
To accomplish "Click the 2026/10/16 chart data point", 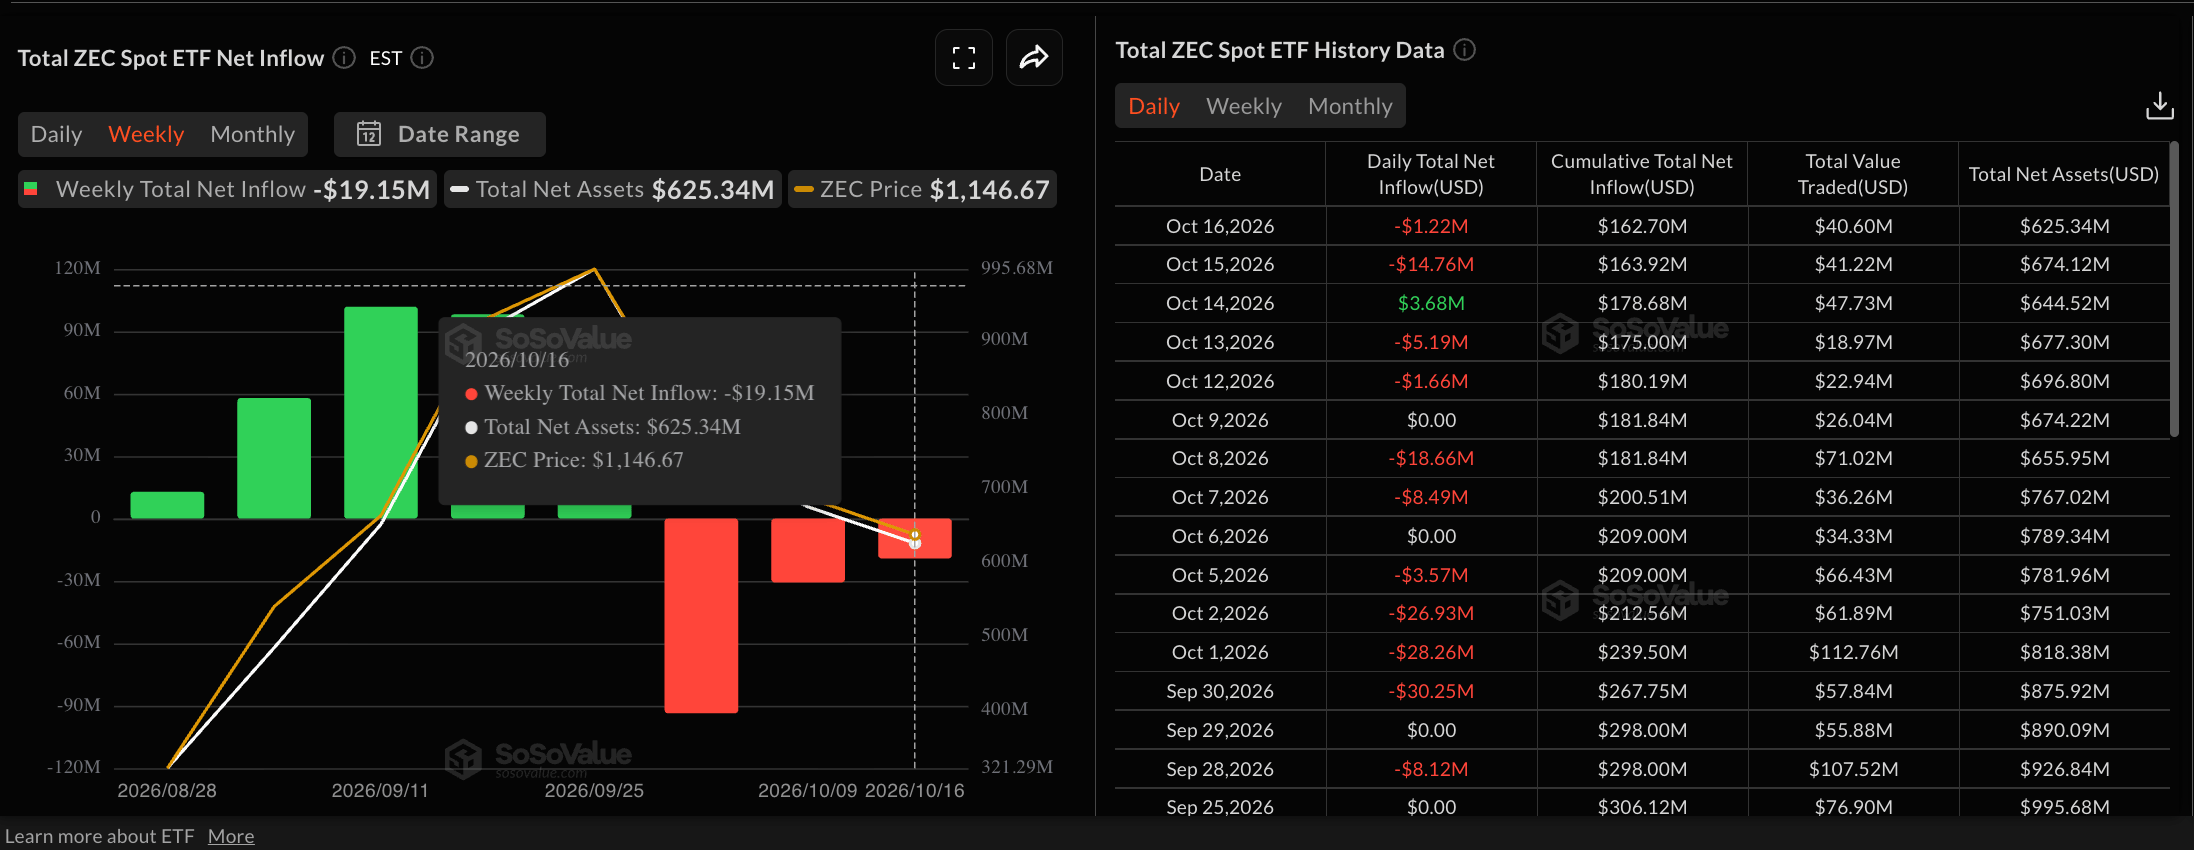I will pos(915,541).
